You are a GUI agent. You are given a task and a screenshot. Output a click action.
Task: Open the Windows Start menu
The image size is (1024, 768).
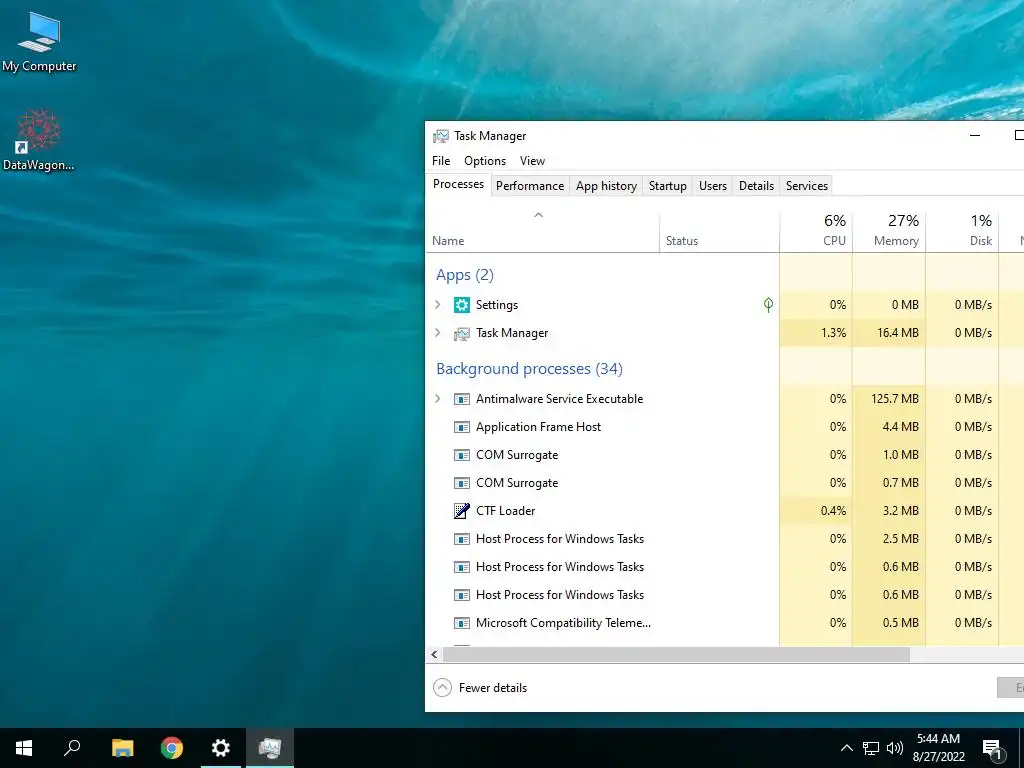pos(24,748)
